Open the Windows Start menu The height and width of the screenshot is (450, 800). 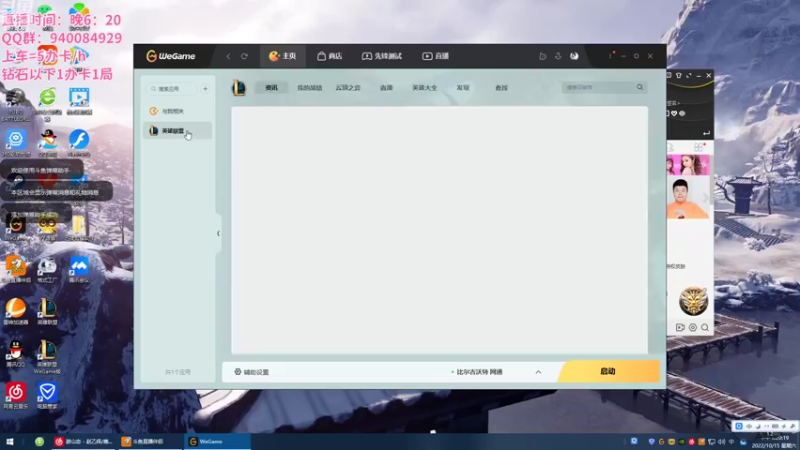(10, 441)
